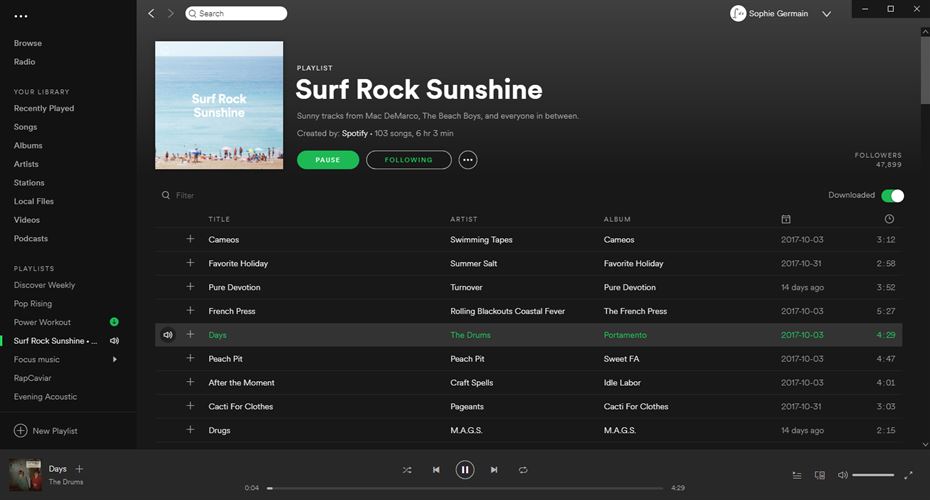
Task: Add Cacti For Clothes with plus icon
Action: (x=190, y=406)
